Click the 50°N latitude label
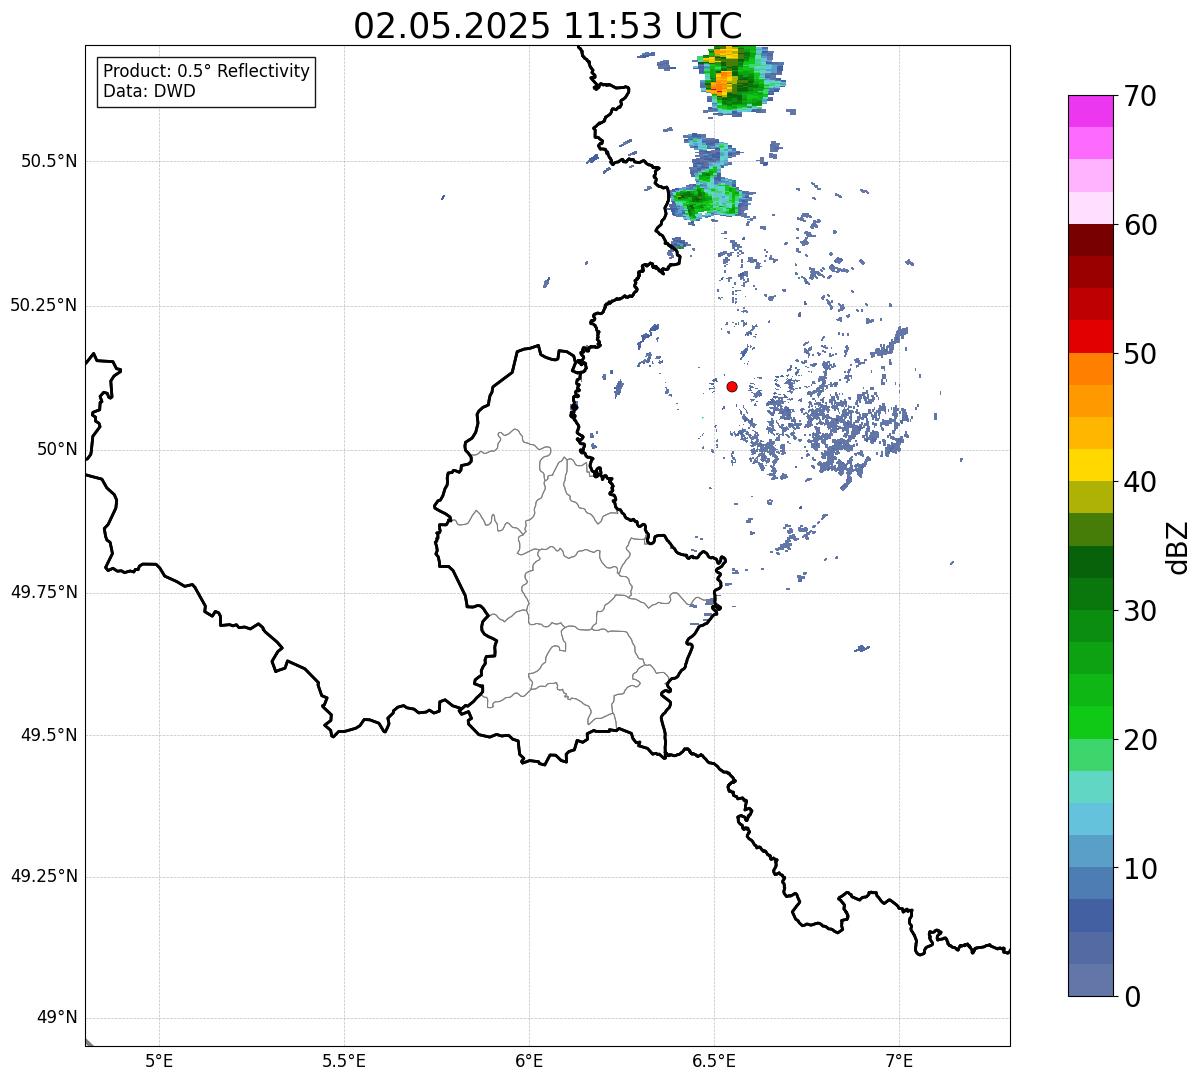The height and width of the screenshot is (1081, 1202). pyautogui.click(x=57, y=449)
